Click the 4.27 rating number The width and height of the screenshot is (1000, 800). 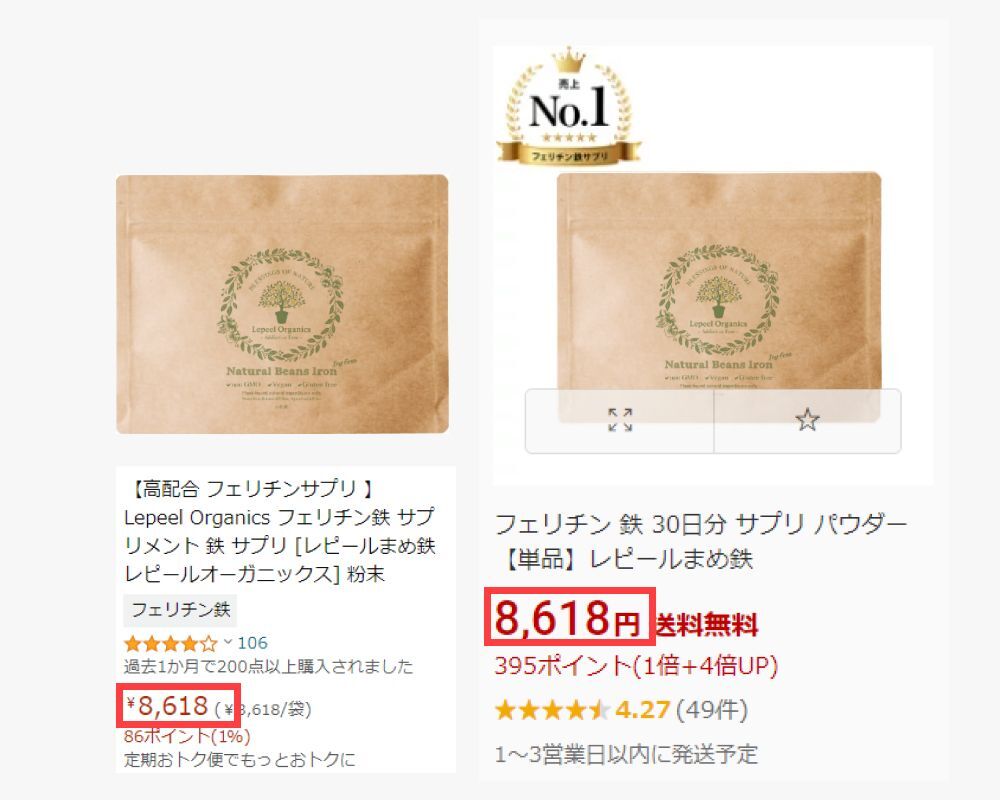642,709
